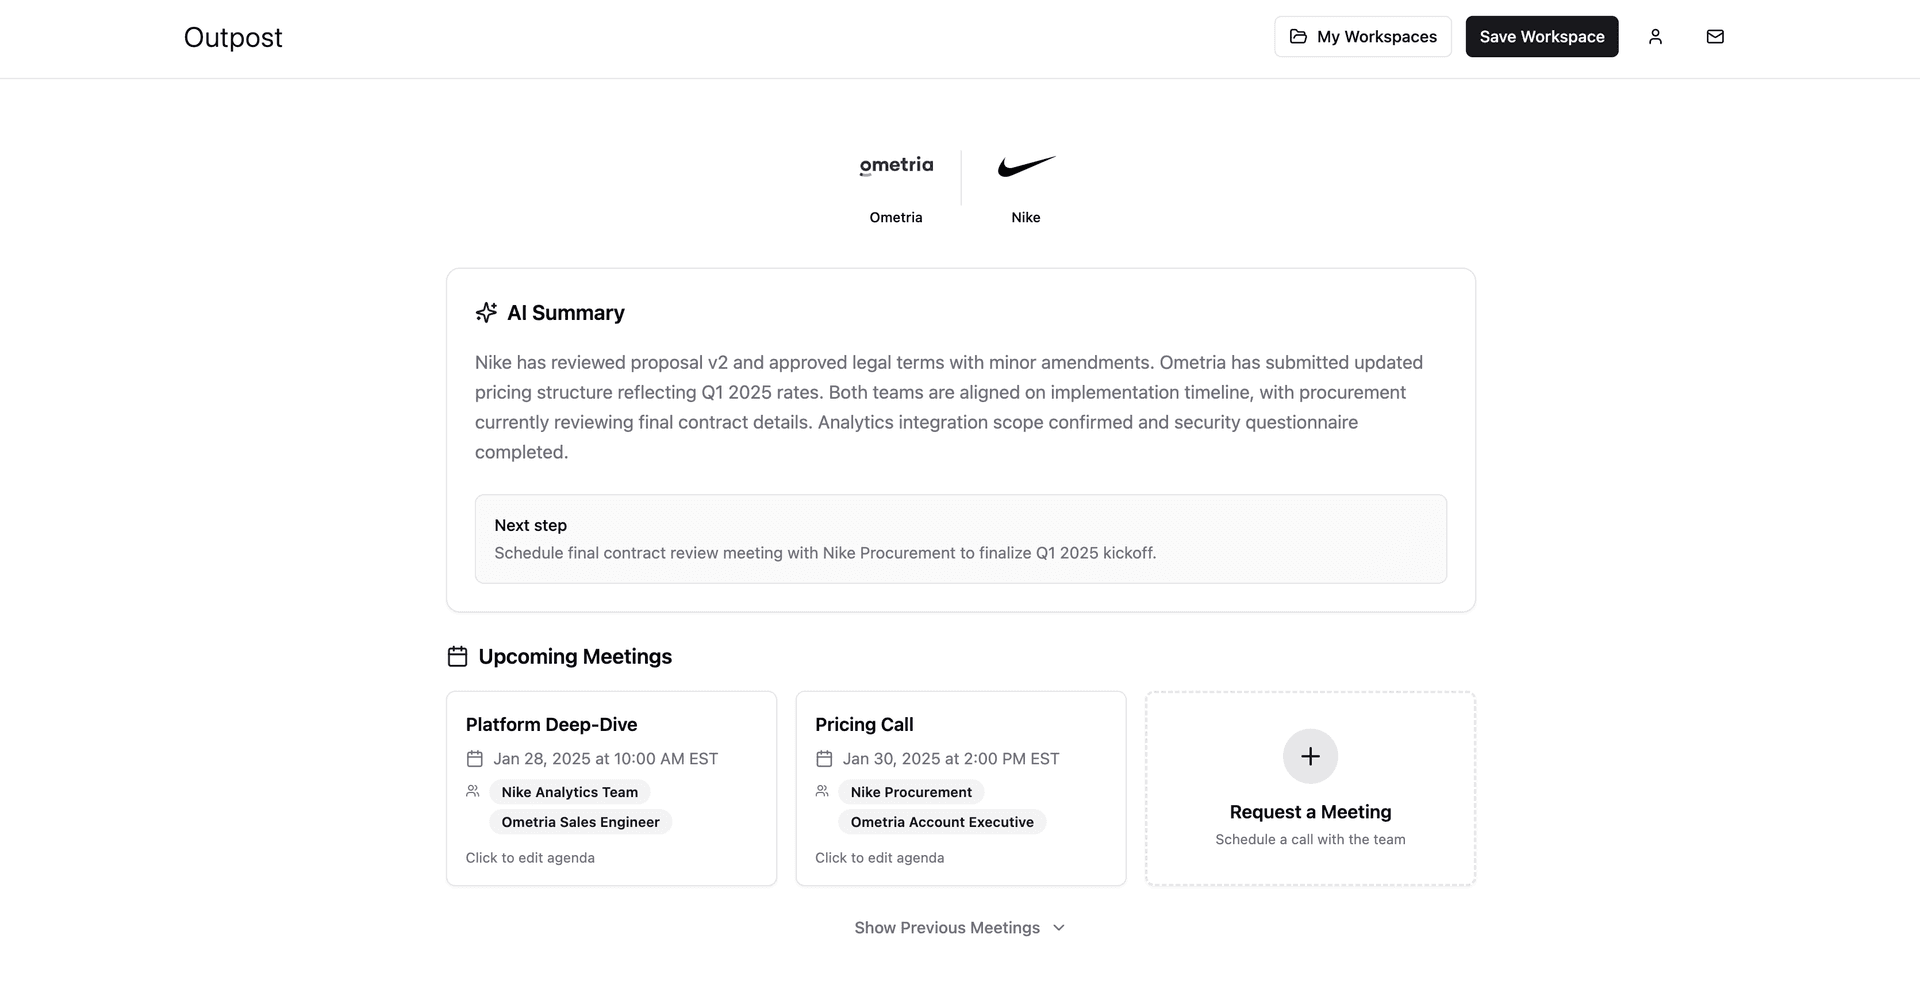Click the folder icon in My Workspaces button

pos(1297,35)
